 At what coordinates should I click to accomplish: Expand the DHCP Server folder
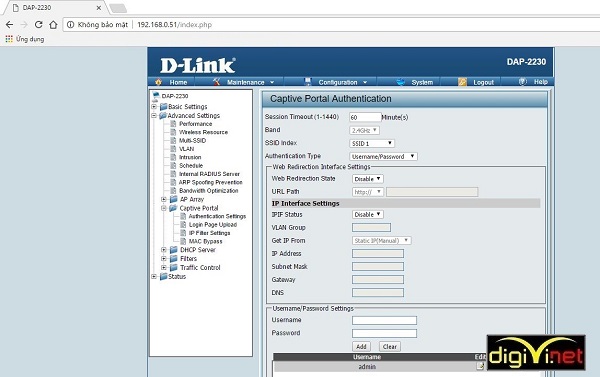[x=164, y=250]
